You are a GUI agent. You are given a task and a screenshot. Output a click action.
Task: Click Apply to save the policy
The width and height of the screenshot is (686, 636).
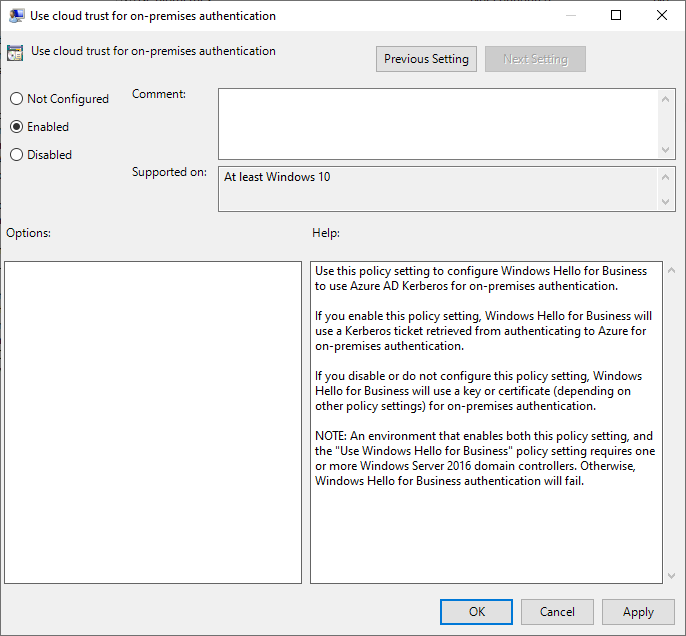click(638, 612)
